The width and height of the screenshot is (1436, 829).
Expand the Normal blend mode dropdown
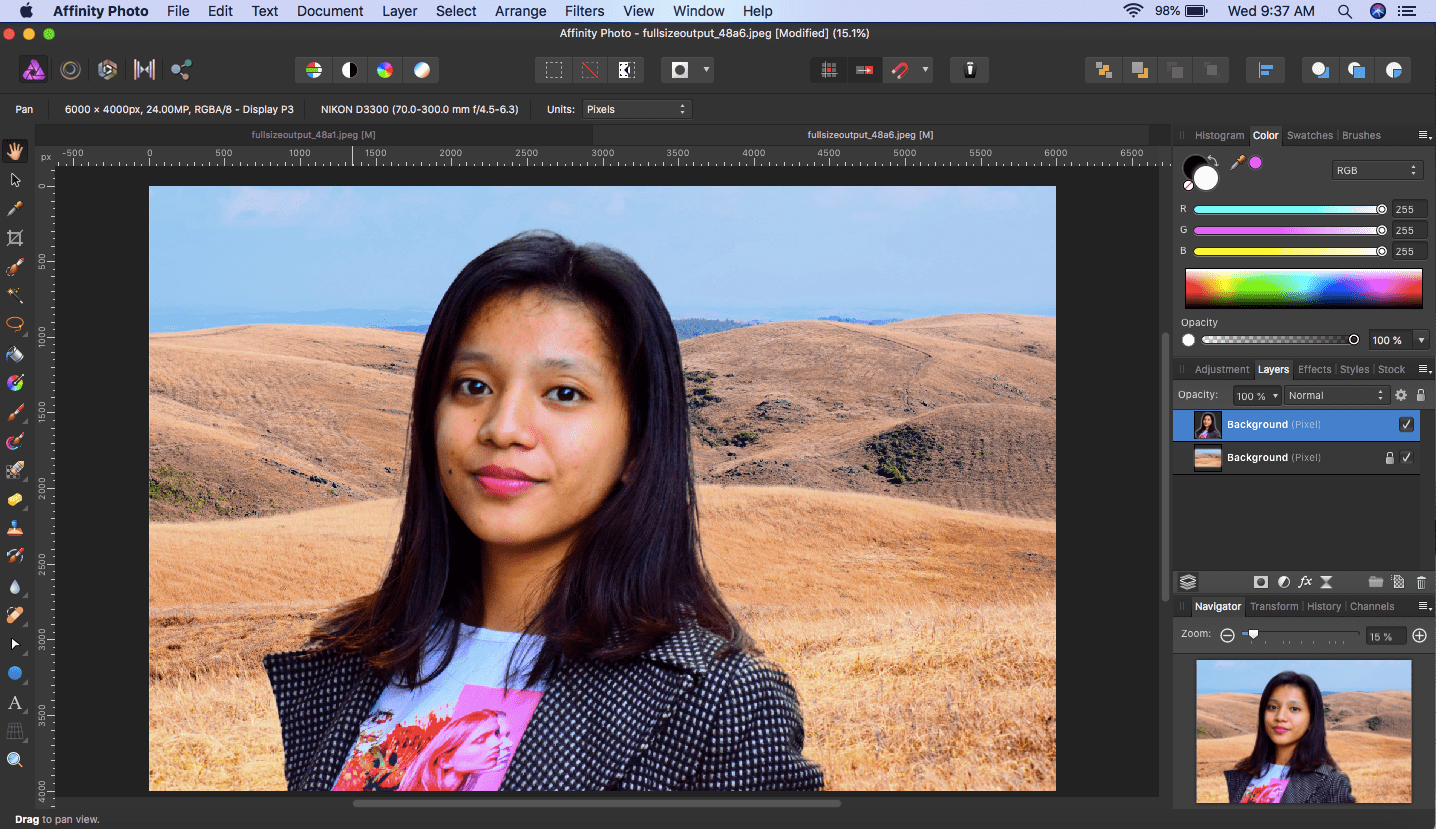click(1336, 395)
